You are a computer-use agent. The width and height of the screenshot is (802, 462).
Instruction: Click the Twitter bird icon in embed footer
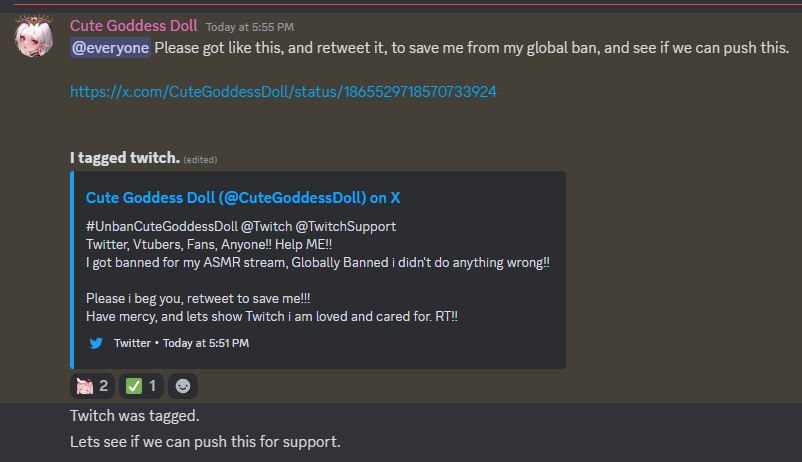tap(96, 343)
